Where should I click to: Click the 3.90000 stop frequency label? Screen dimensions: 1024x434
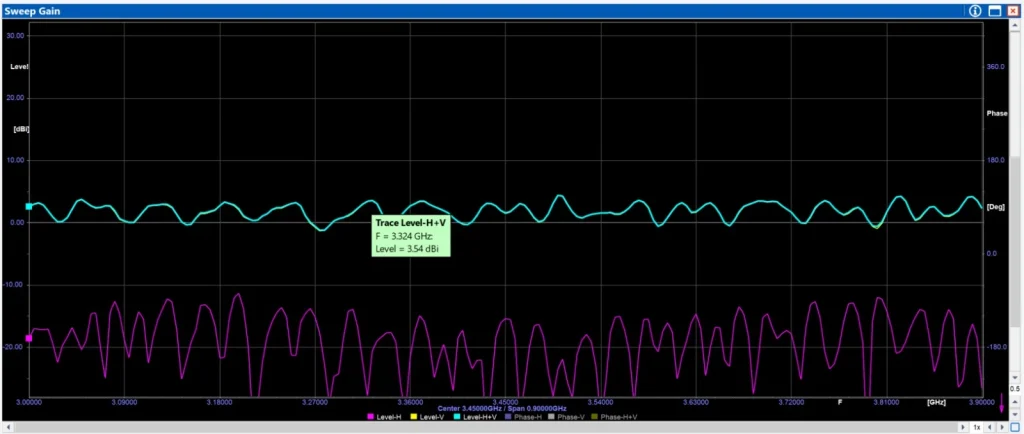(982, 402)
